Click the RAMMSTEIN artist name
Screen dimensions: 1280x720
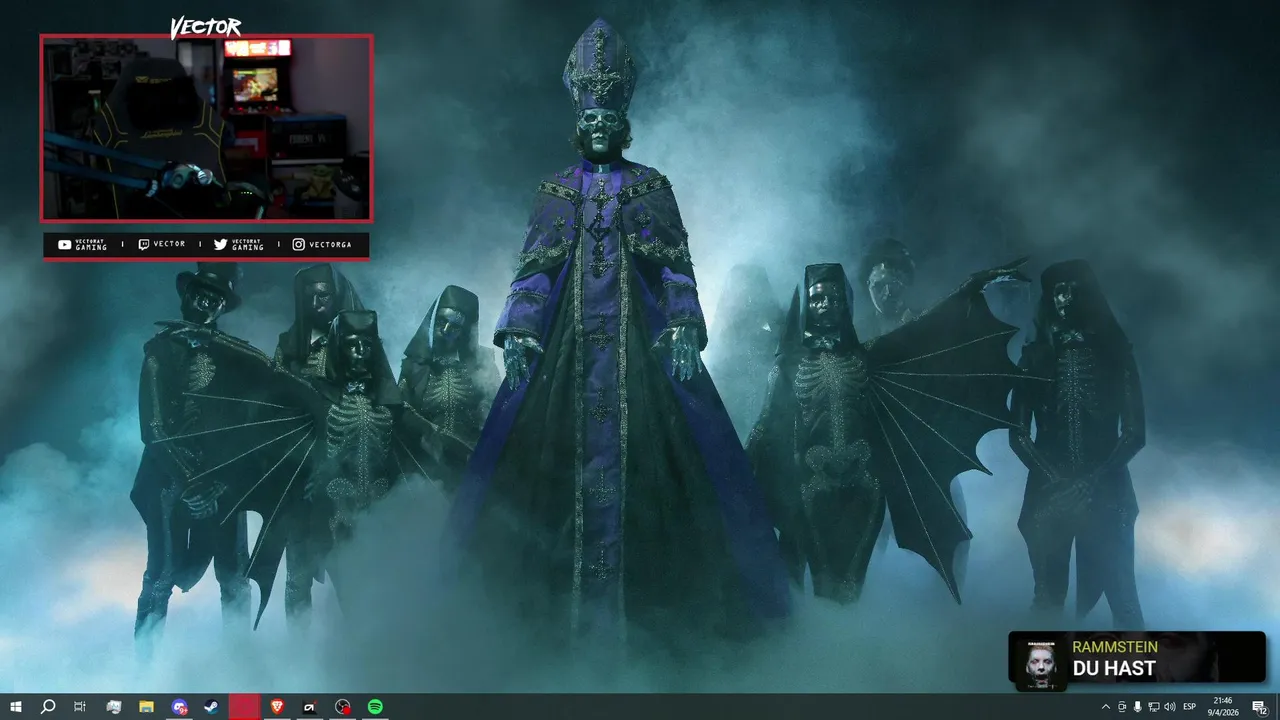click(x=1115, y=647)
